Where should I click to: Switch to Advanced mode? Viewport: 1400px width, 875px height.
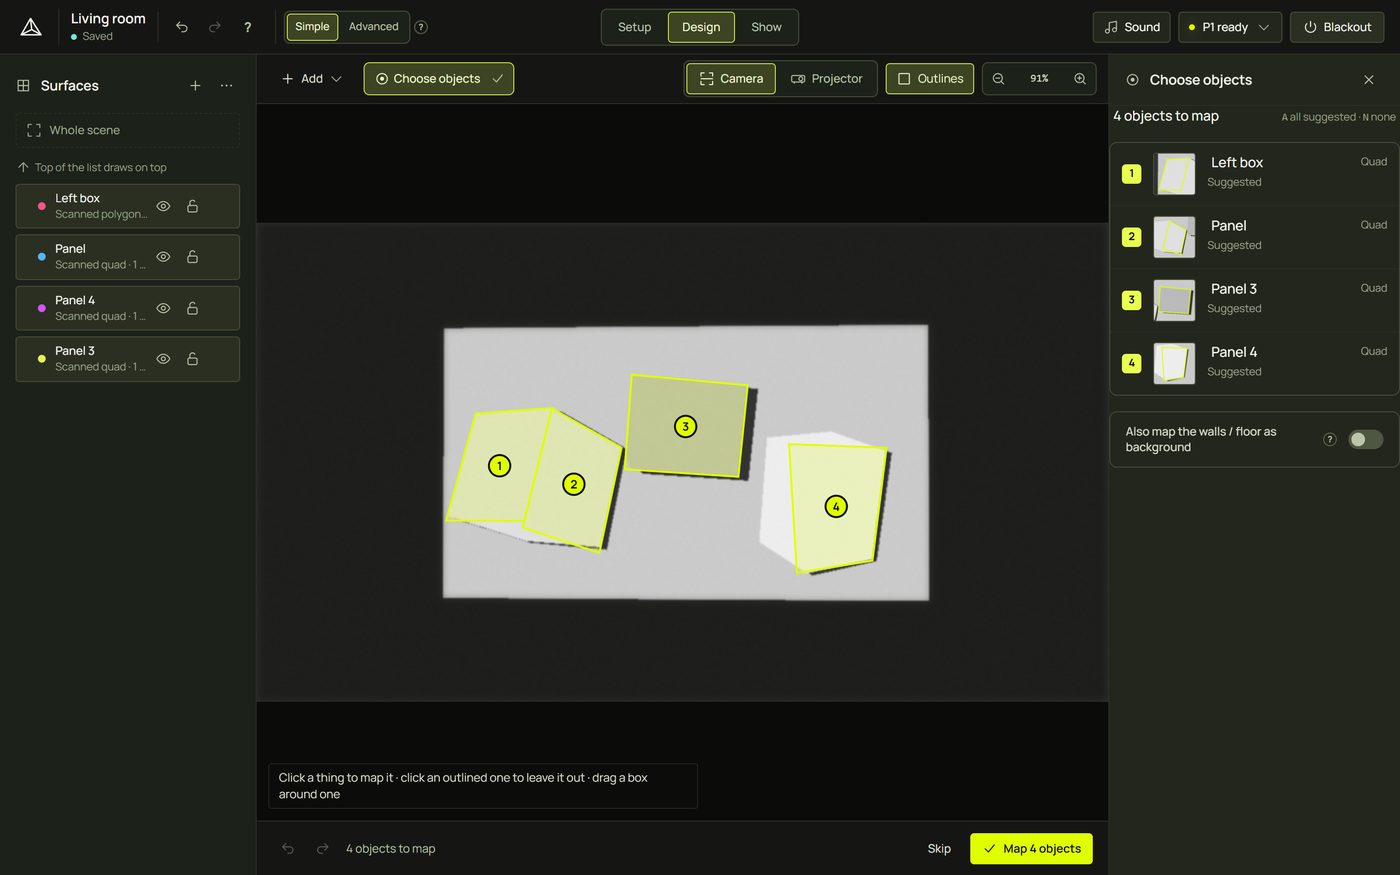(373, 27)
